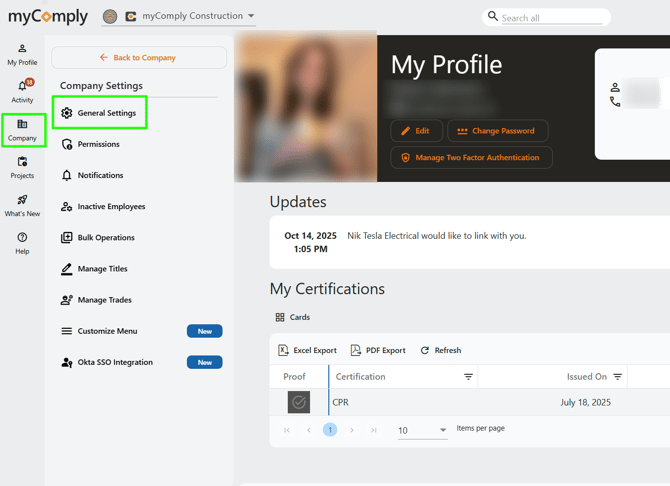Open Notifications settings
This screenshot has width=670, height=486.
(x=100, y=175)
